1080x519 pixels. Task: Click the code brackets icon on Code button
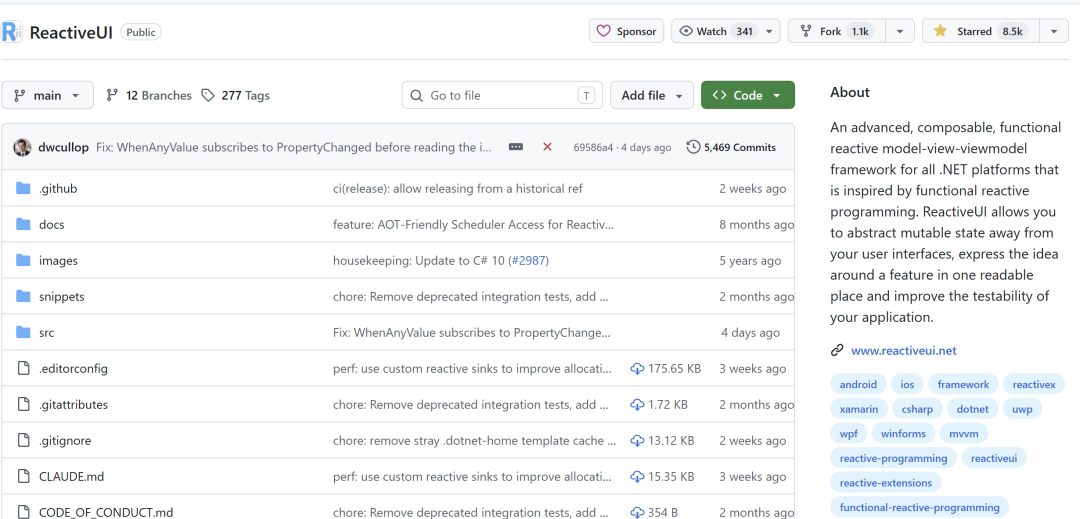tap(720, 96)
